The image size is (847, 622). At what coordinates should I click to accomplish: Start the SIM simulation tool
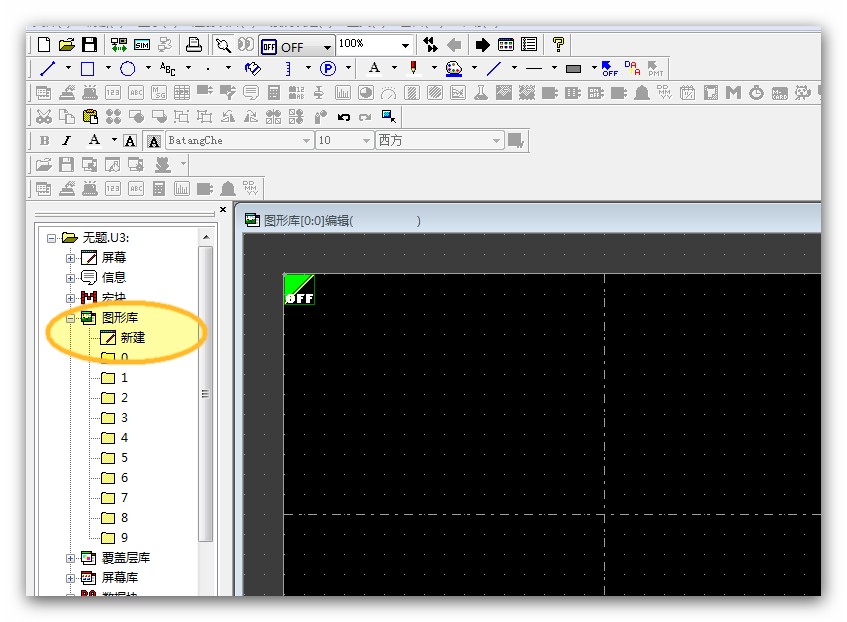pyautogui.click(x=142, y=45)
